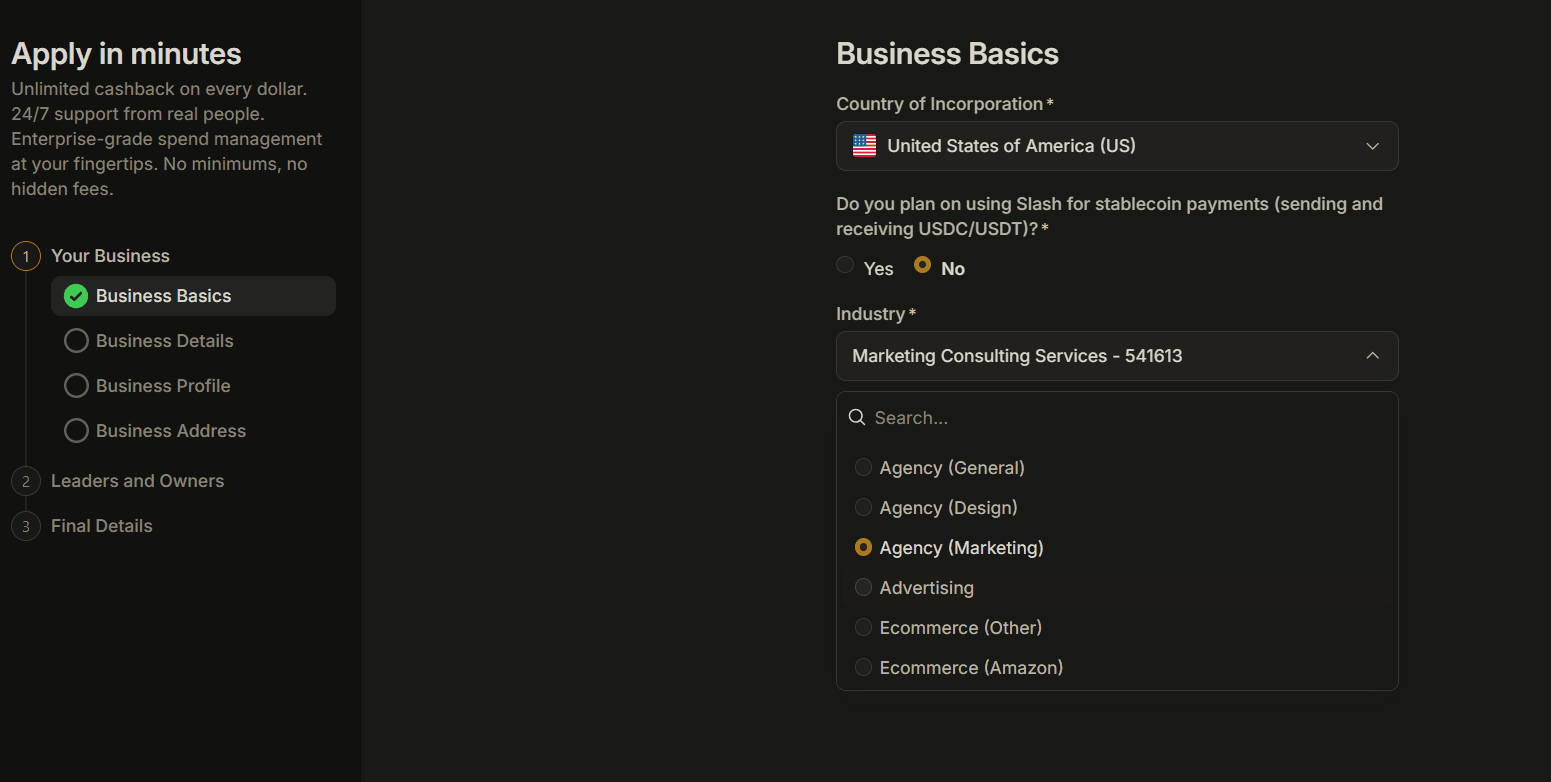Click the step 3 number circle

(x=26, y=526)
